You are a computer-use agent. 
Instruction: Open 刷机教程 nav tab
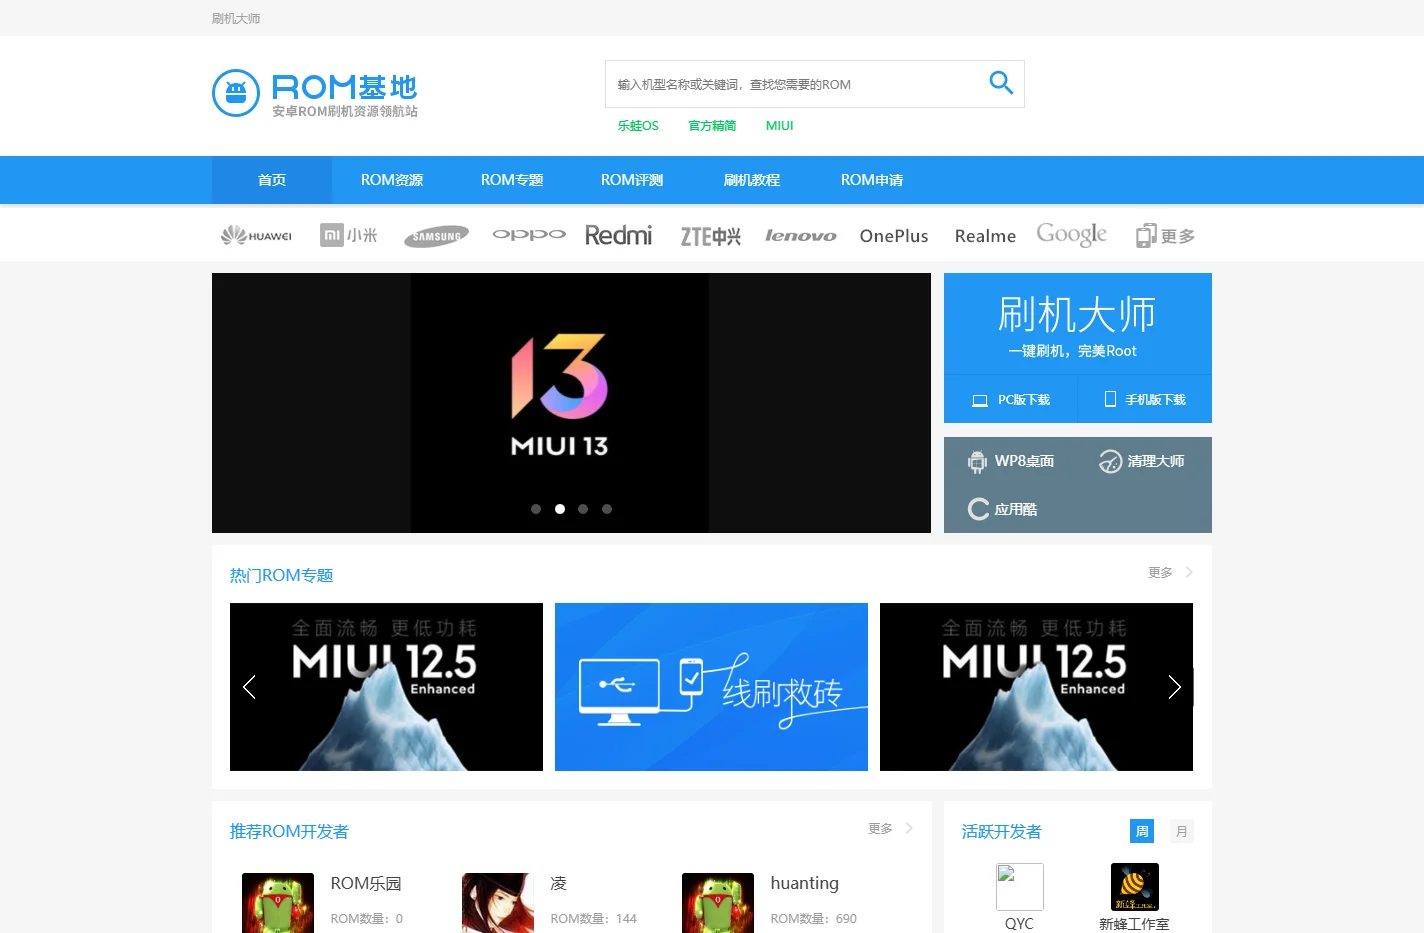point(752,180)
